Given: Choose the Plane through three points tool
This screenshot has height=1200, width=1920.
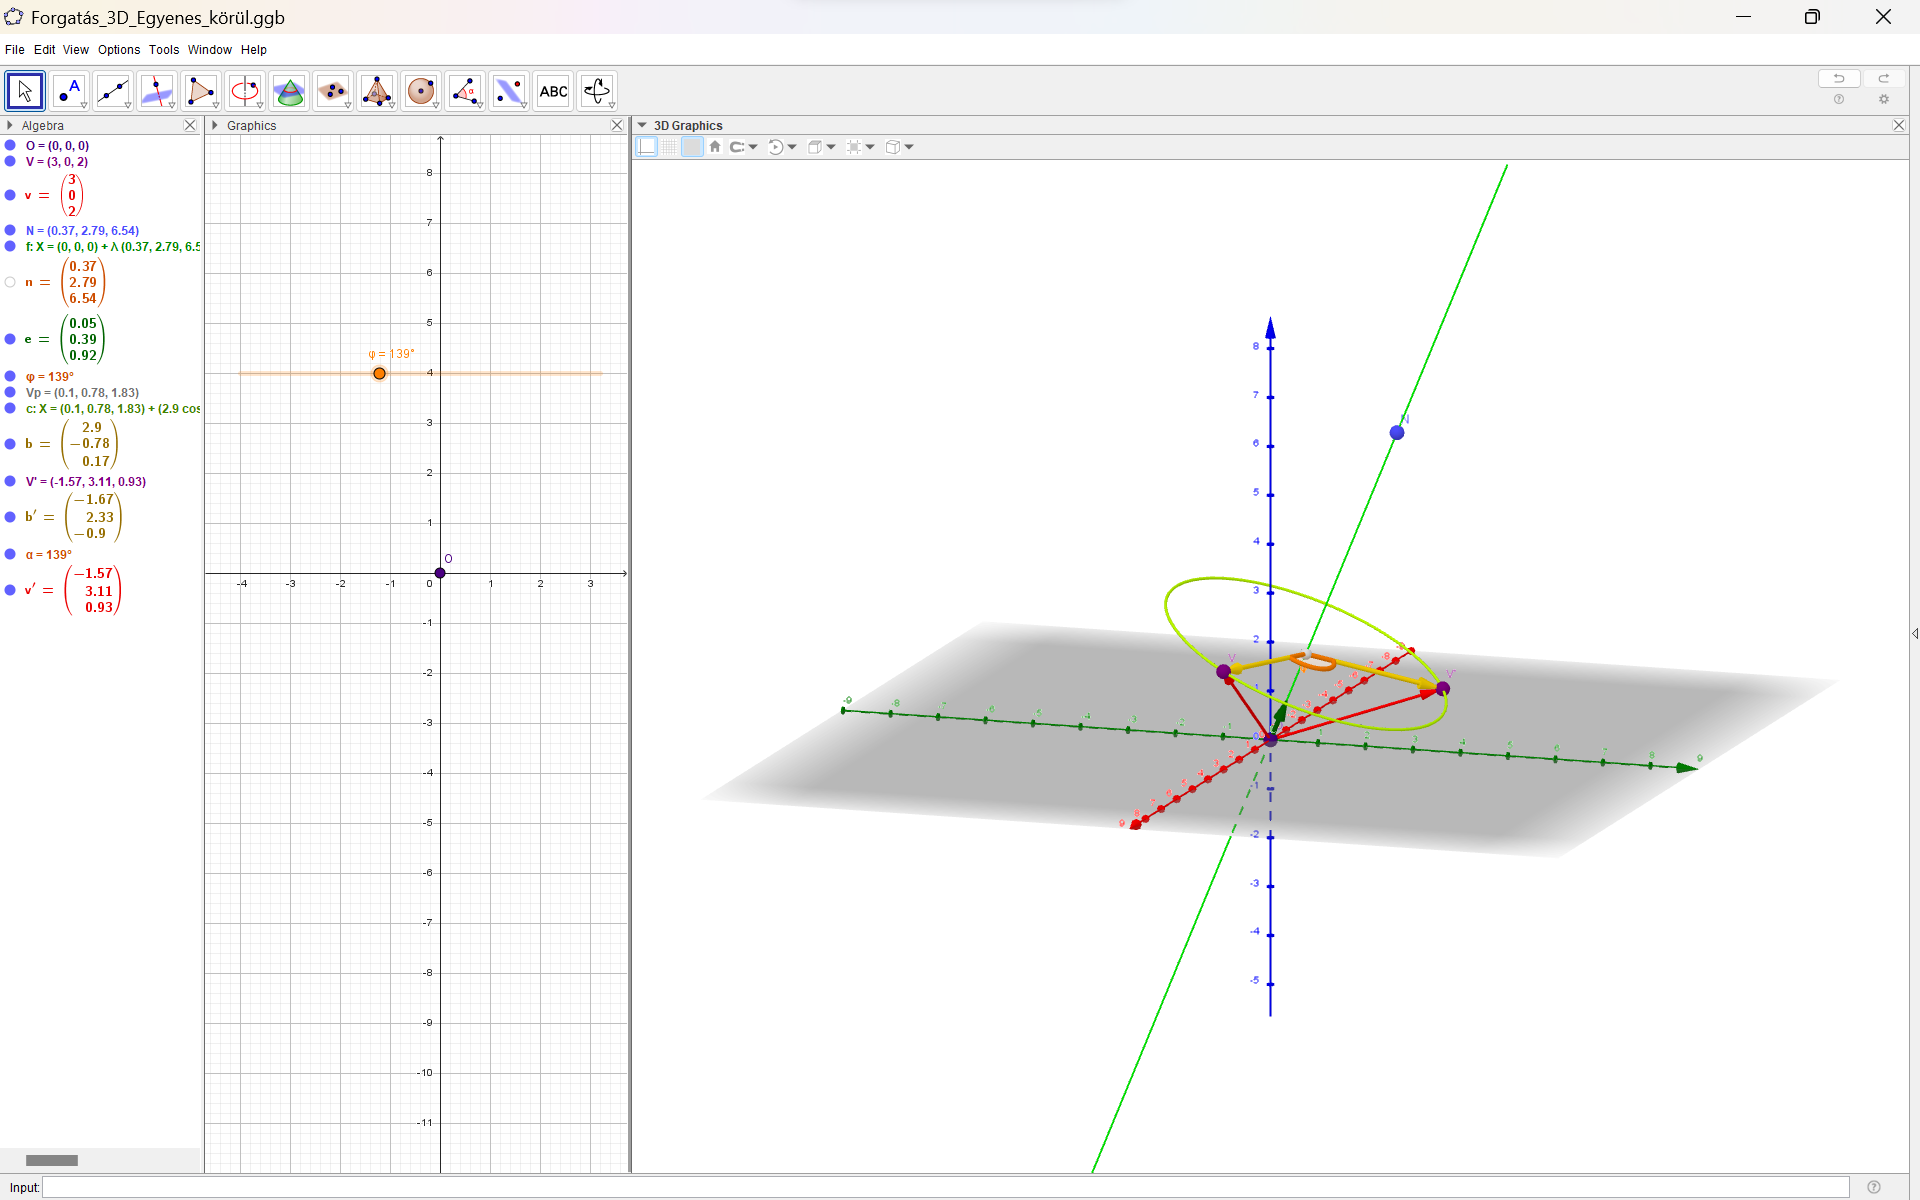Looking at the screenshot, I should (x=333, y=91).
